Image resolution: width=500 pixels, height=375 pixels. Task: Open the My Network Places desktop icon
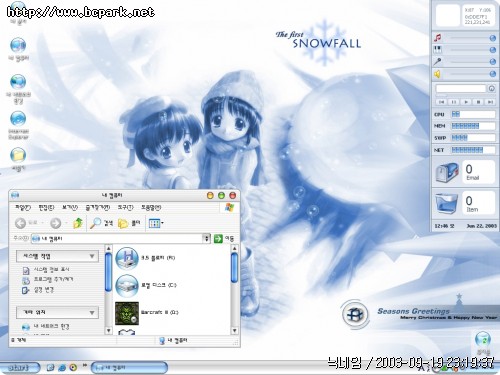coord(18,82)
